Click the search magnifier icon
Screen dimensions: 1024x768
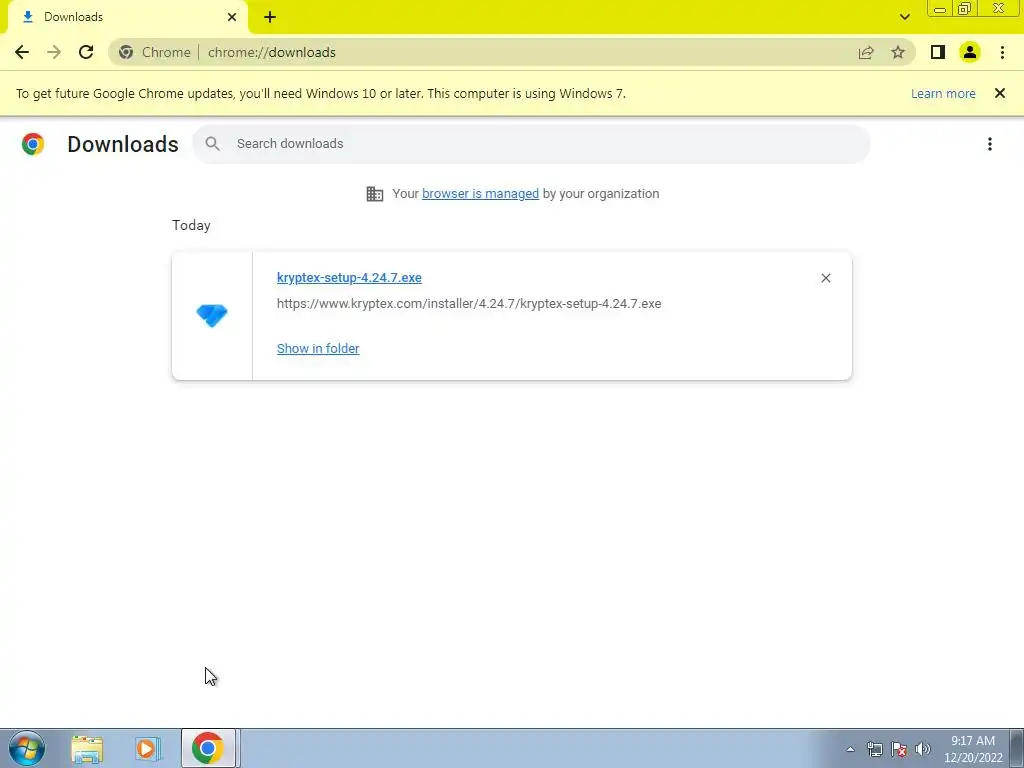[x=212, y=144]
